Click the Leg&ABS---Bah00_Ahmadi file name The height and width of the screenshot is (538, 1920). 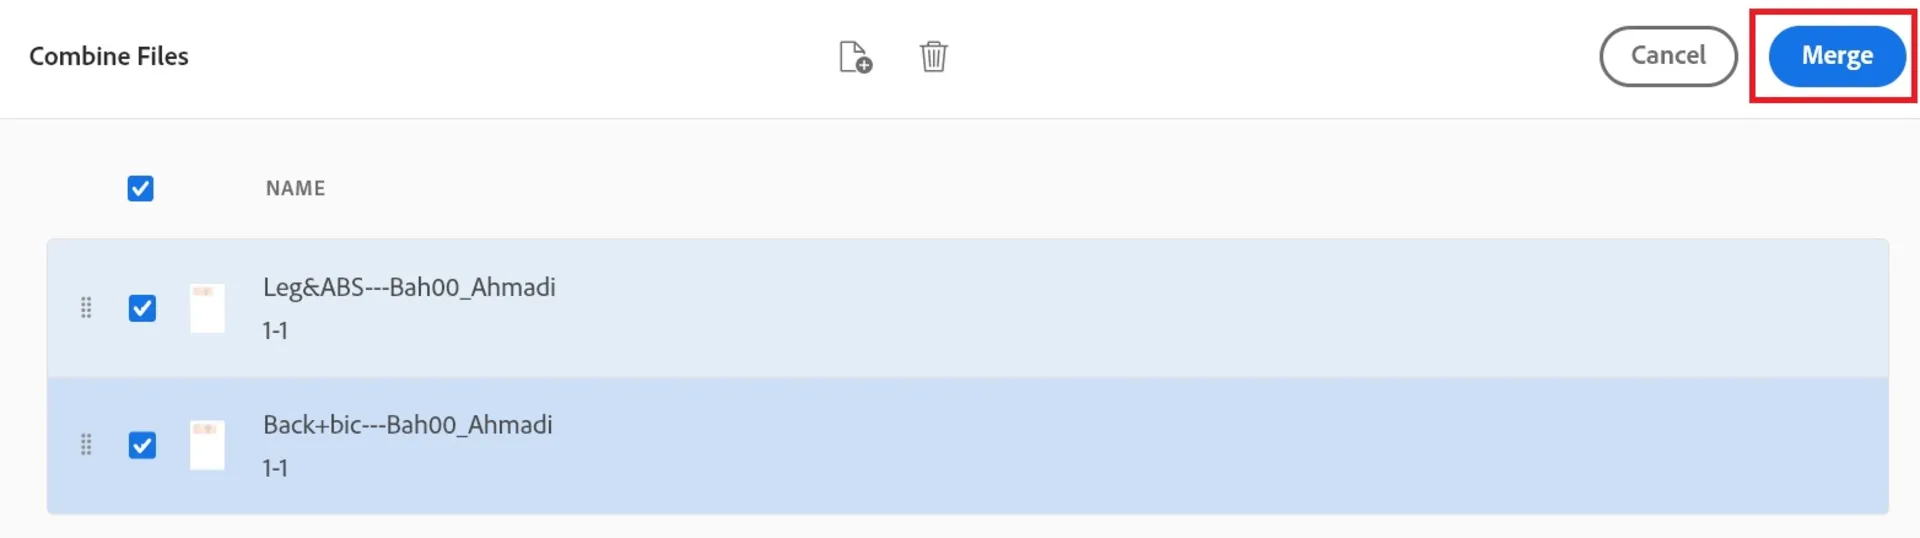(409, 287)
